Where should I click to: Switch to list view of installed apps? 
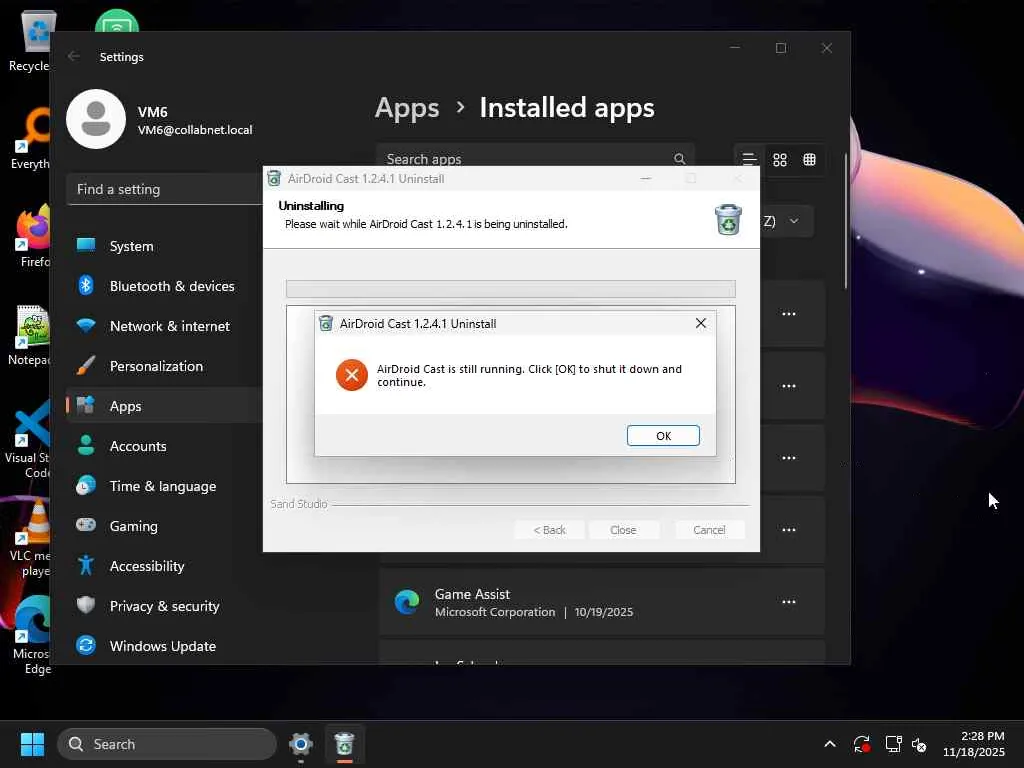(749, 160)
